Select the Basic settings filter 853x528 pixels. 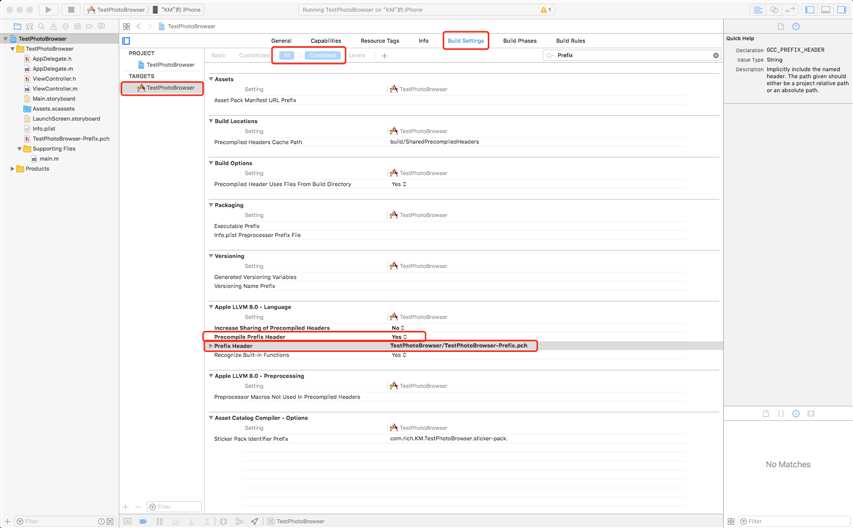[x=218, y=55]
